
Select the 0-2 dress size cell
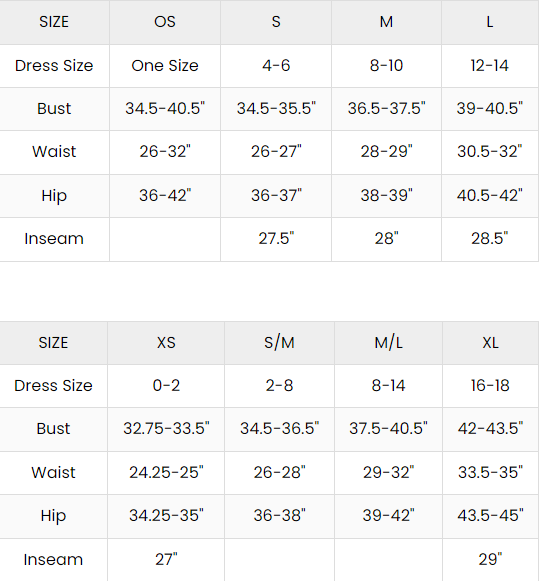click(x=166, y=386)
